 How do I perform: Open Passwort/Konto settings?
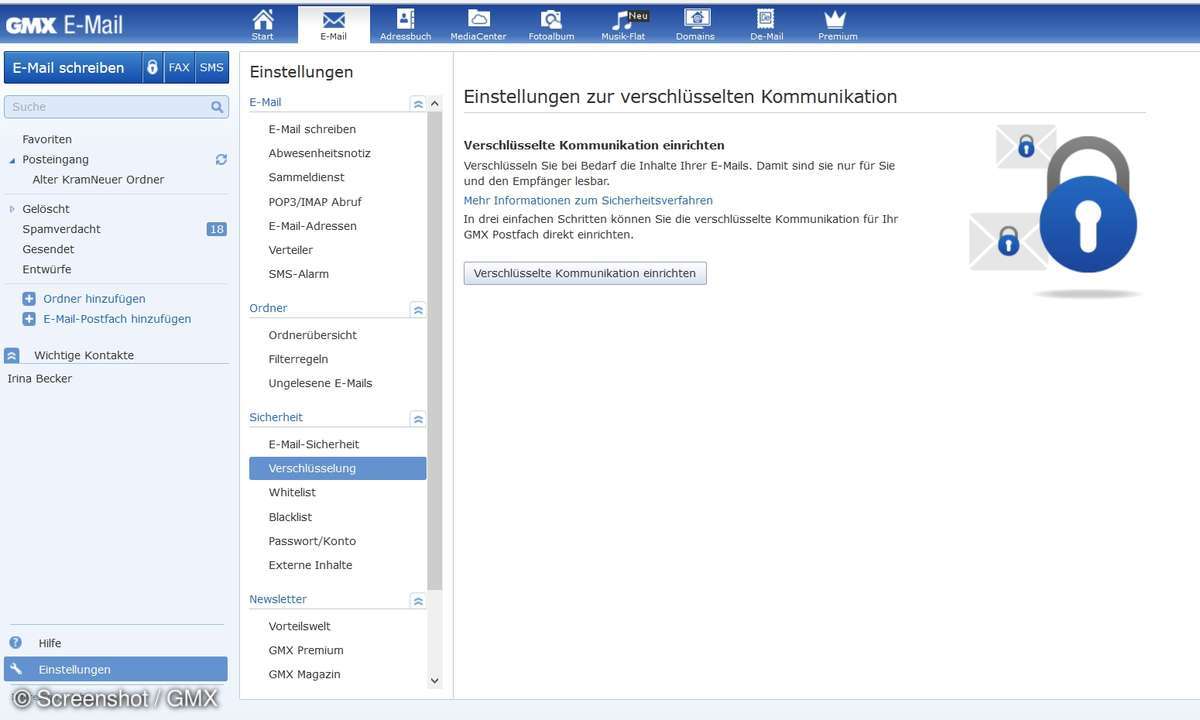[312, 541]
